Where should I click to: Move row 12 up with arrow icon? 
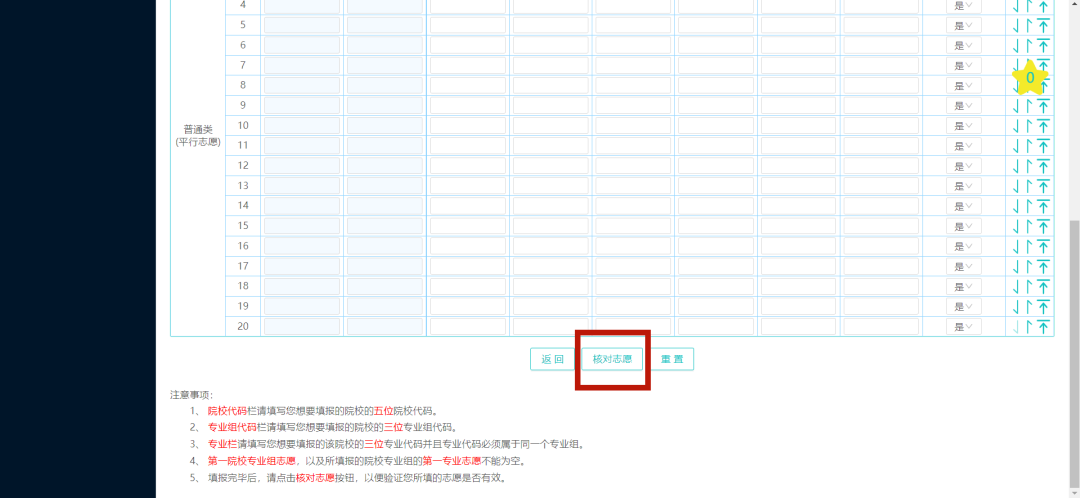click(1029, 166)
